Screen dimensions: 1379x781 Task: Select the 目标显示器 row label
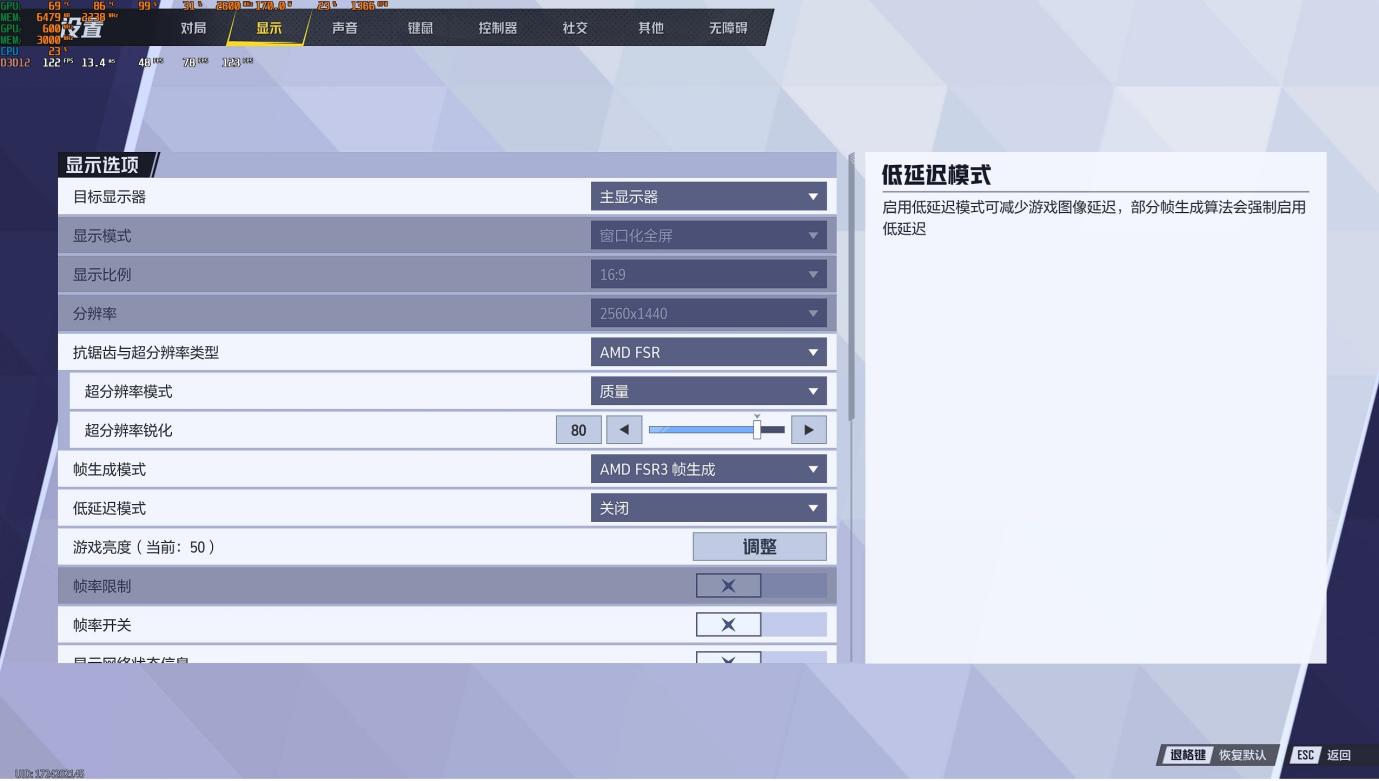click(x=110, y=197)
